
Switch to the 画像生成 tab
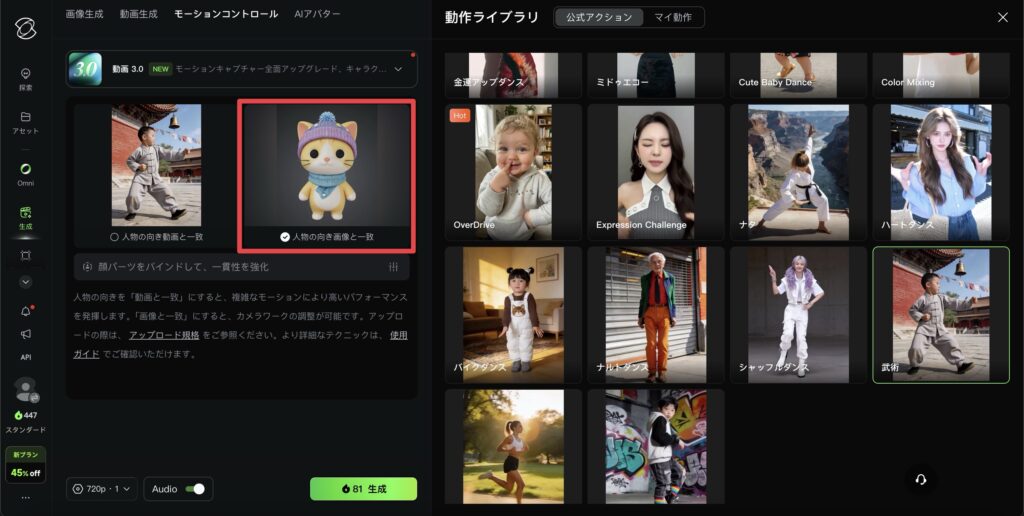(x=85, y=14)
